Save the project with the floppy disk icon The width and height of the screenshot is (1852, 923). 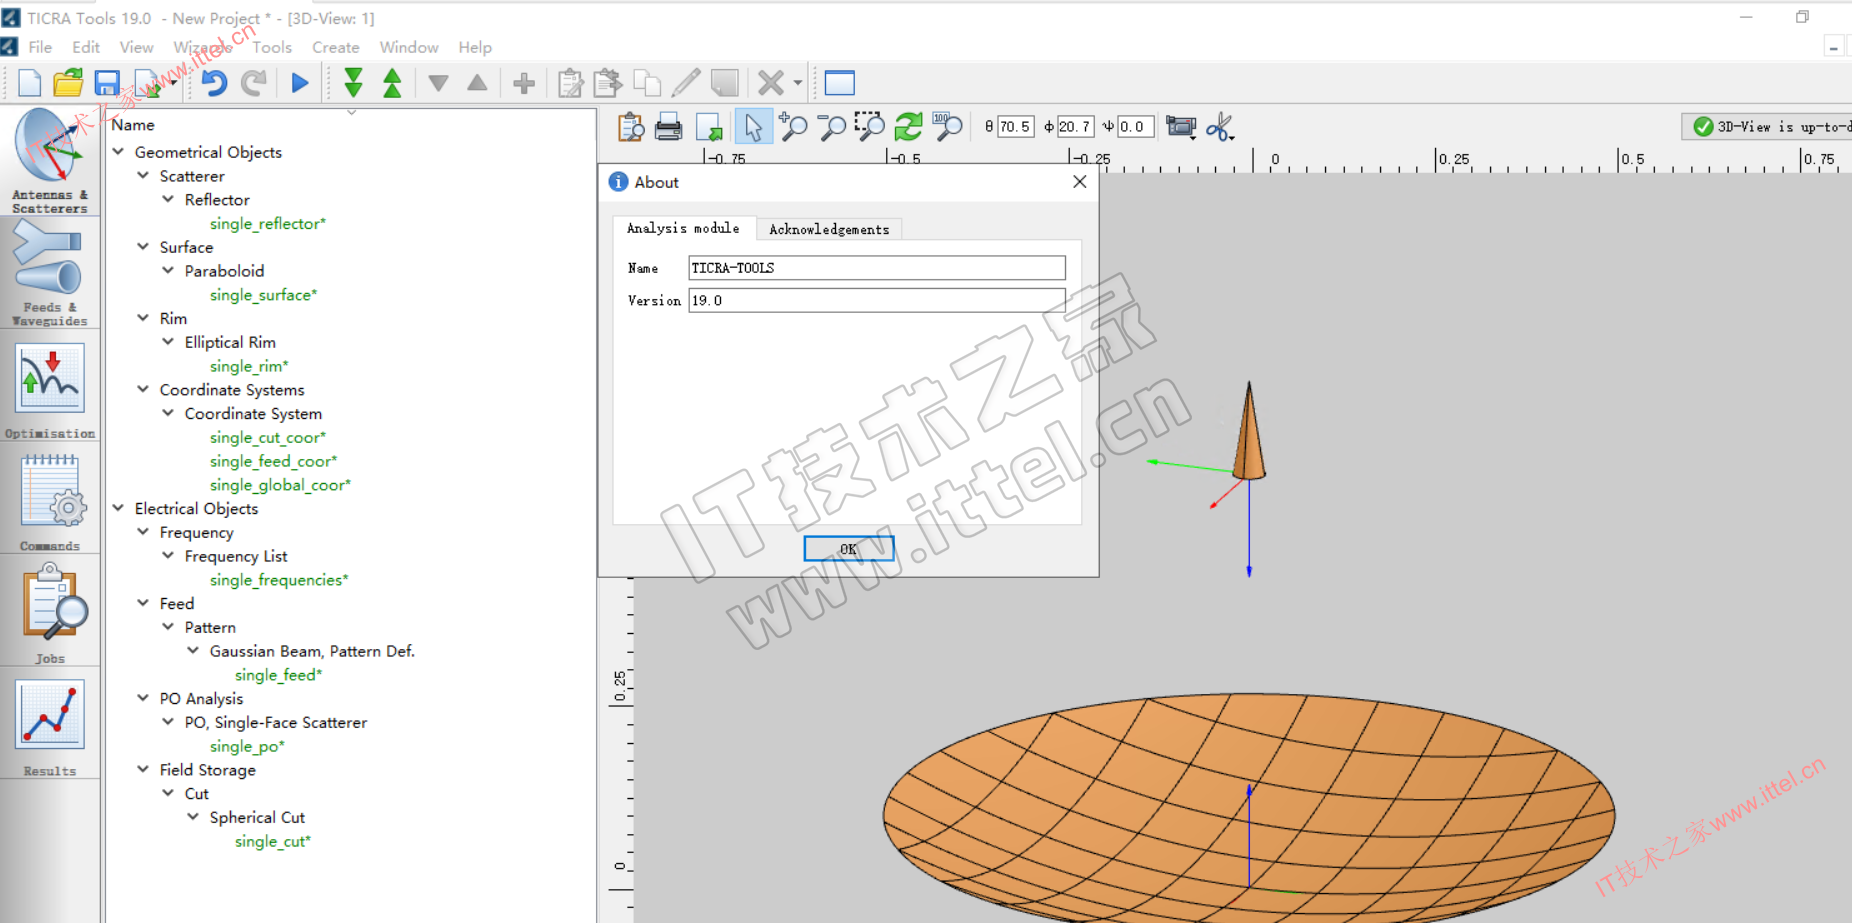107,83
